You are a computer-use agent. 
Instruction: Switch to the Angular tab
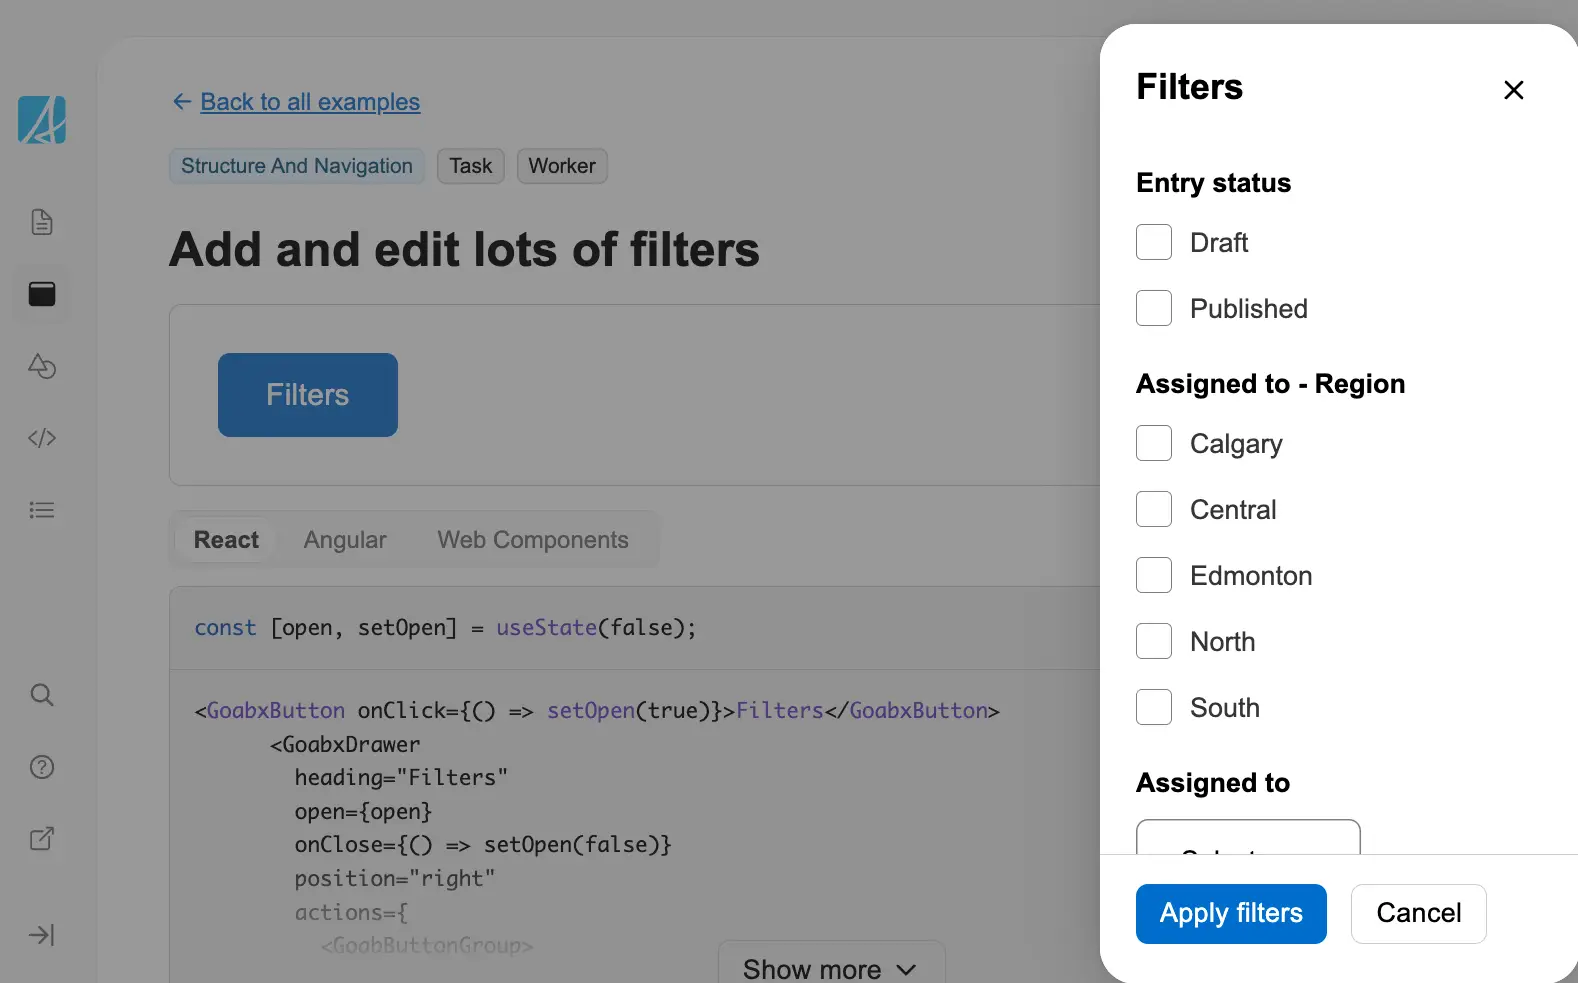point(345,540)
